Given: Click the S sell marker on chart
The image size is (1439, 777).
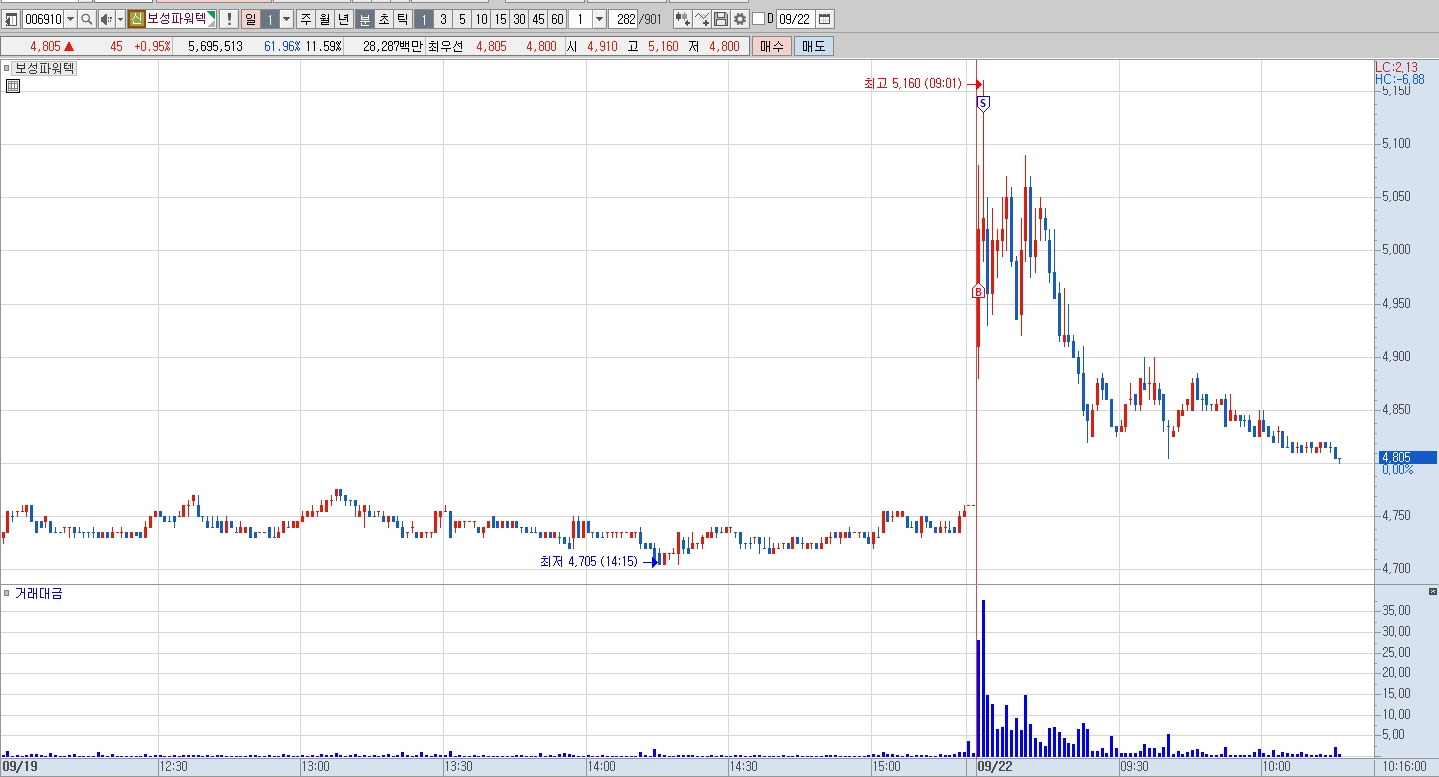Looking at the screenshot, I should tap(983, 103).
